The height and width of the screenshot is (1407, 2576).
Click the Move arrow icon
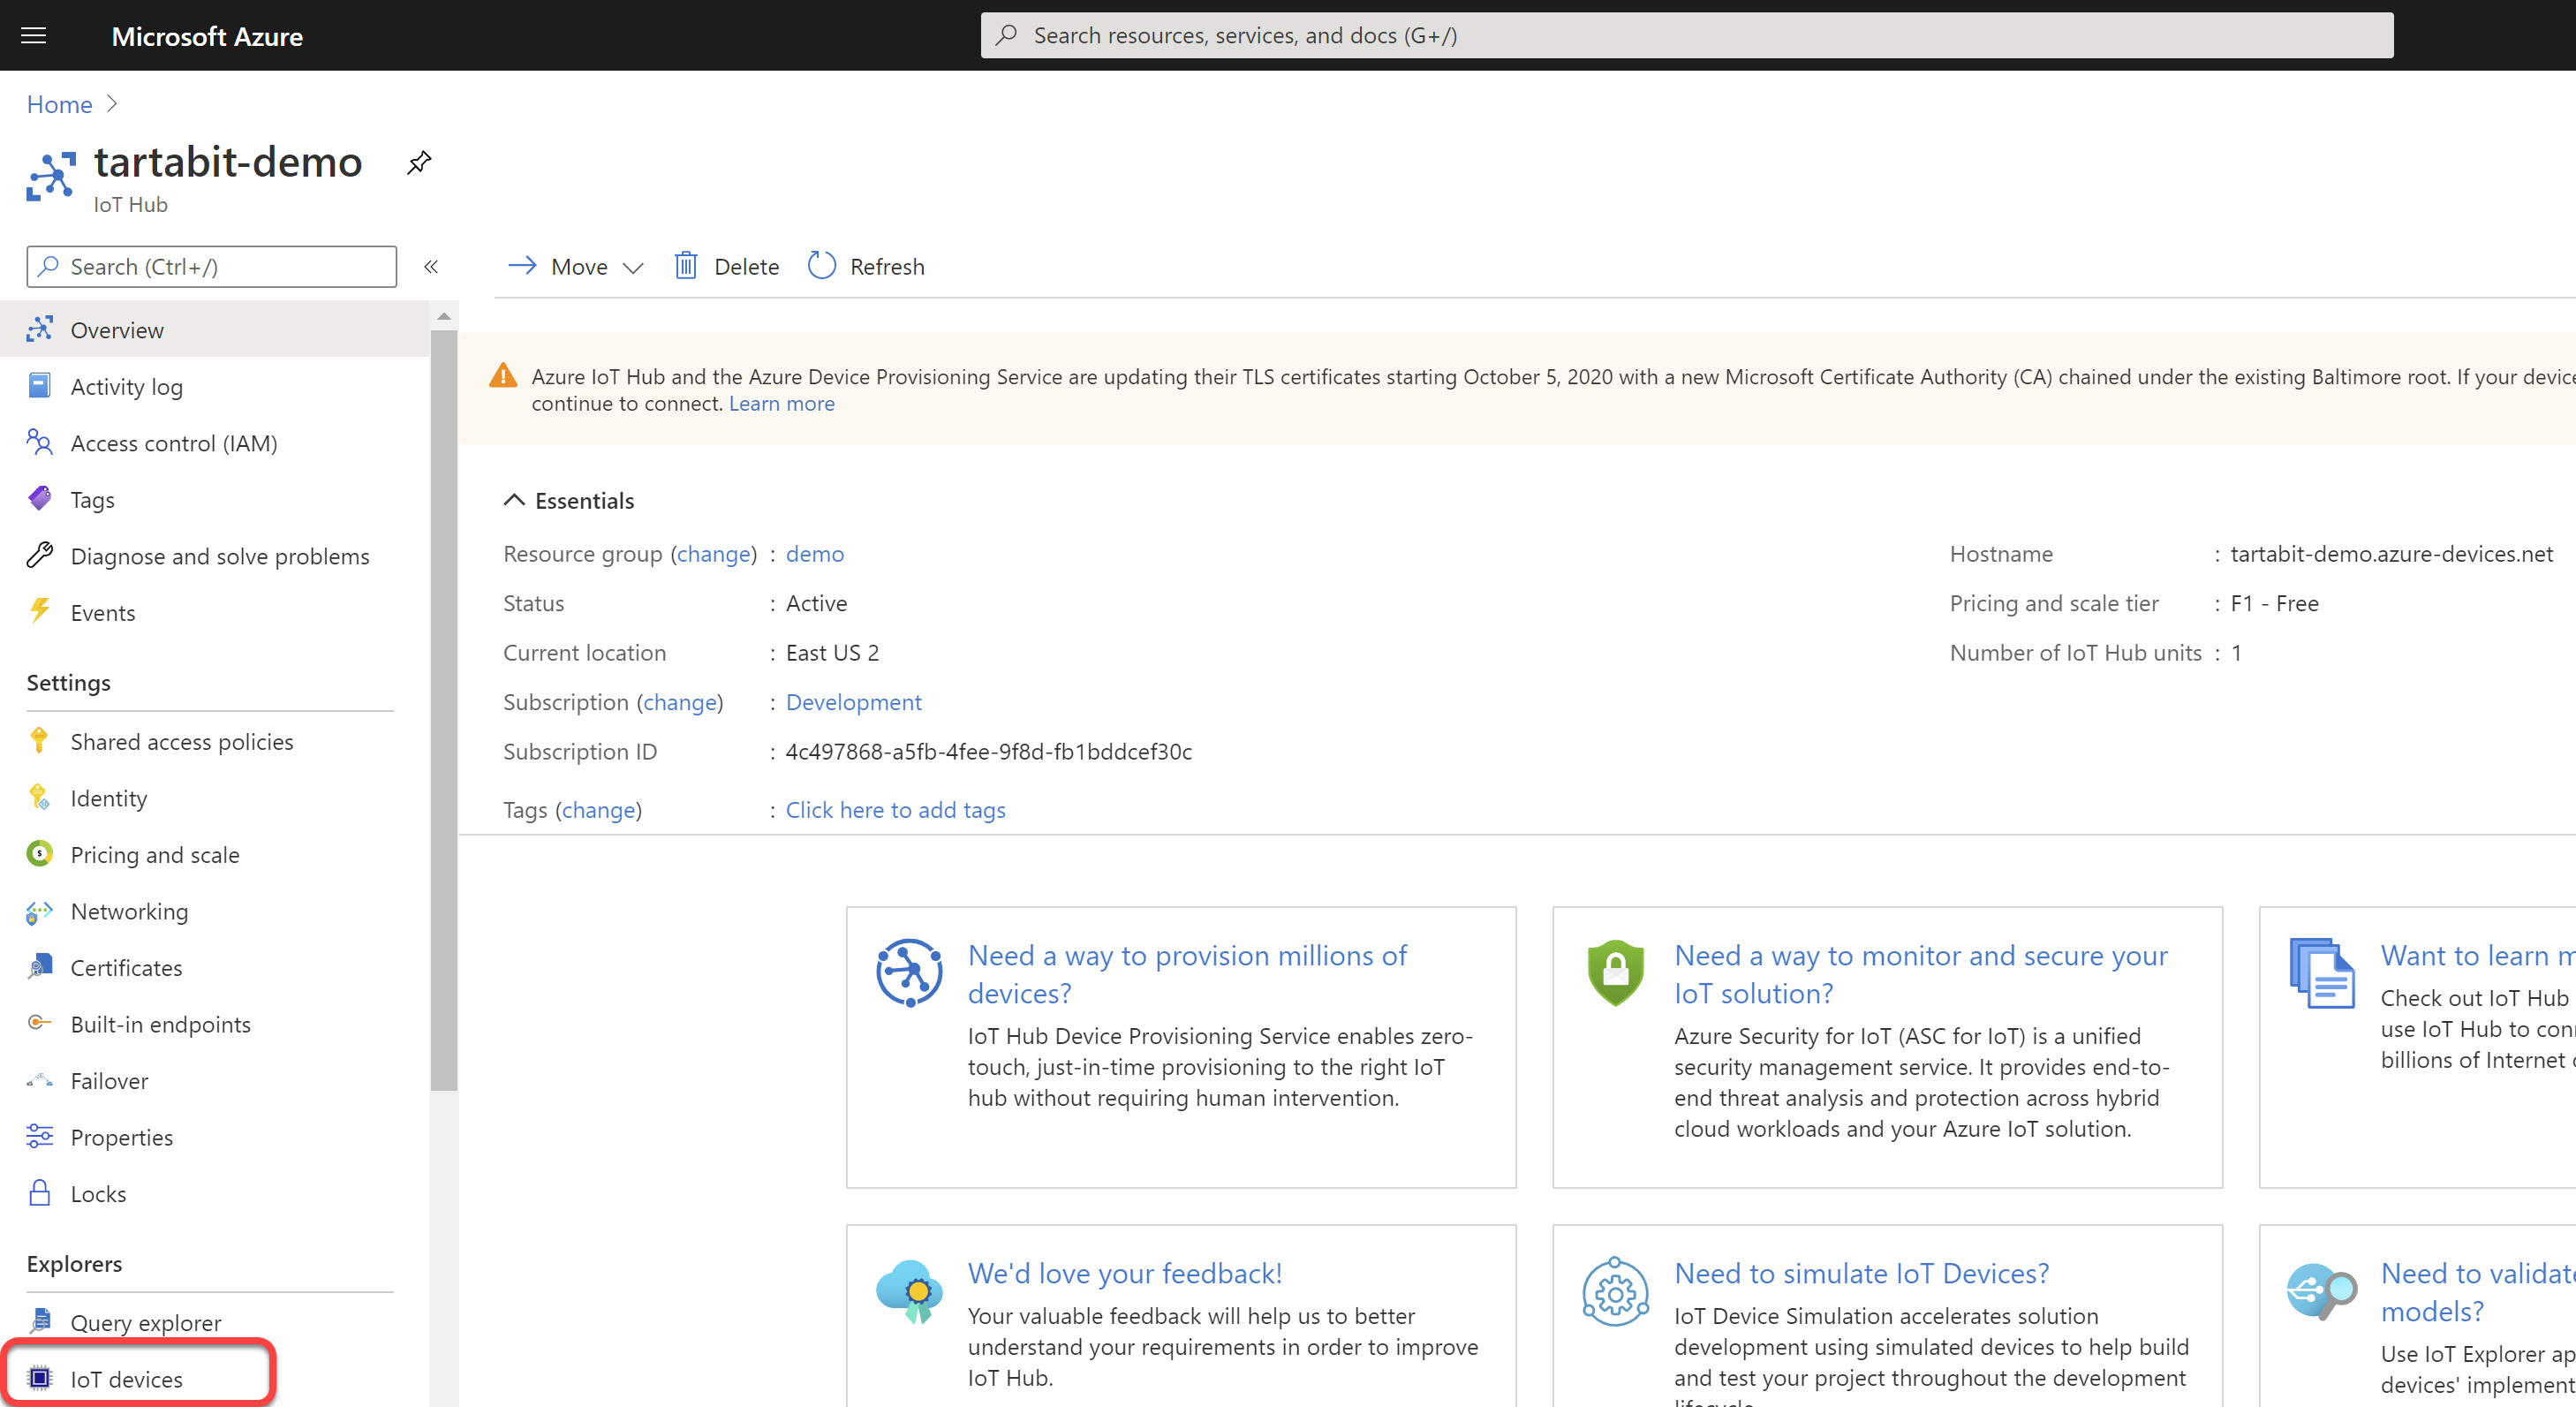pos(522,266)
